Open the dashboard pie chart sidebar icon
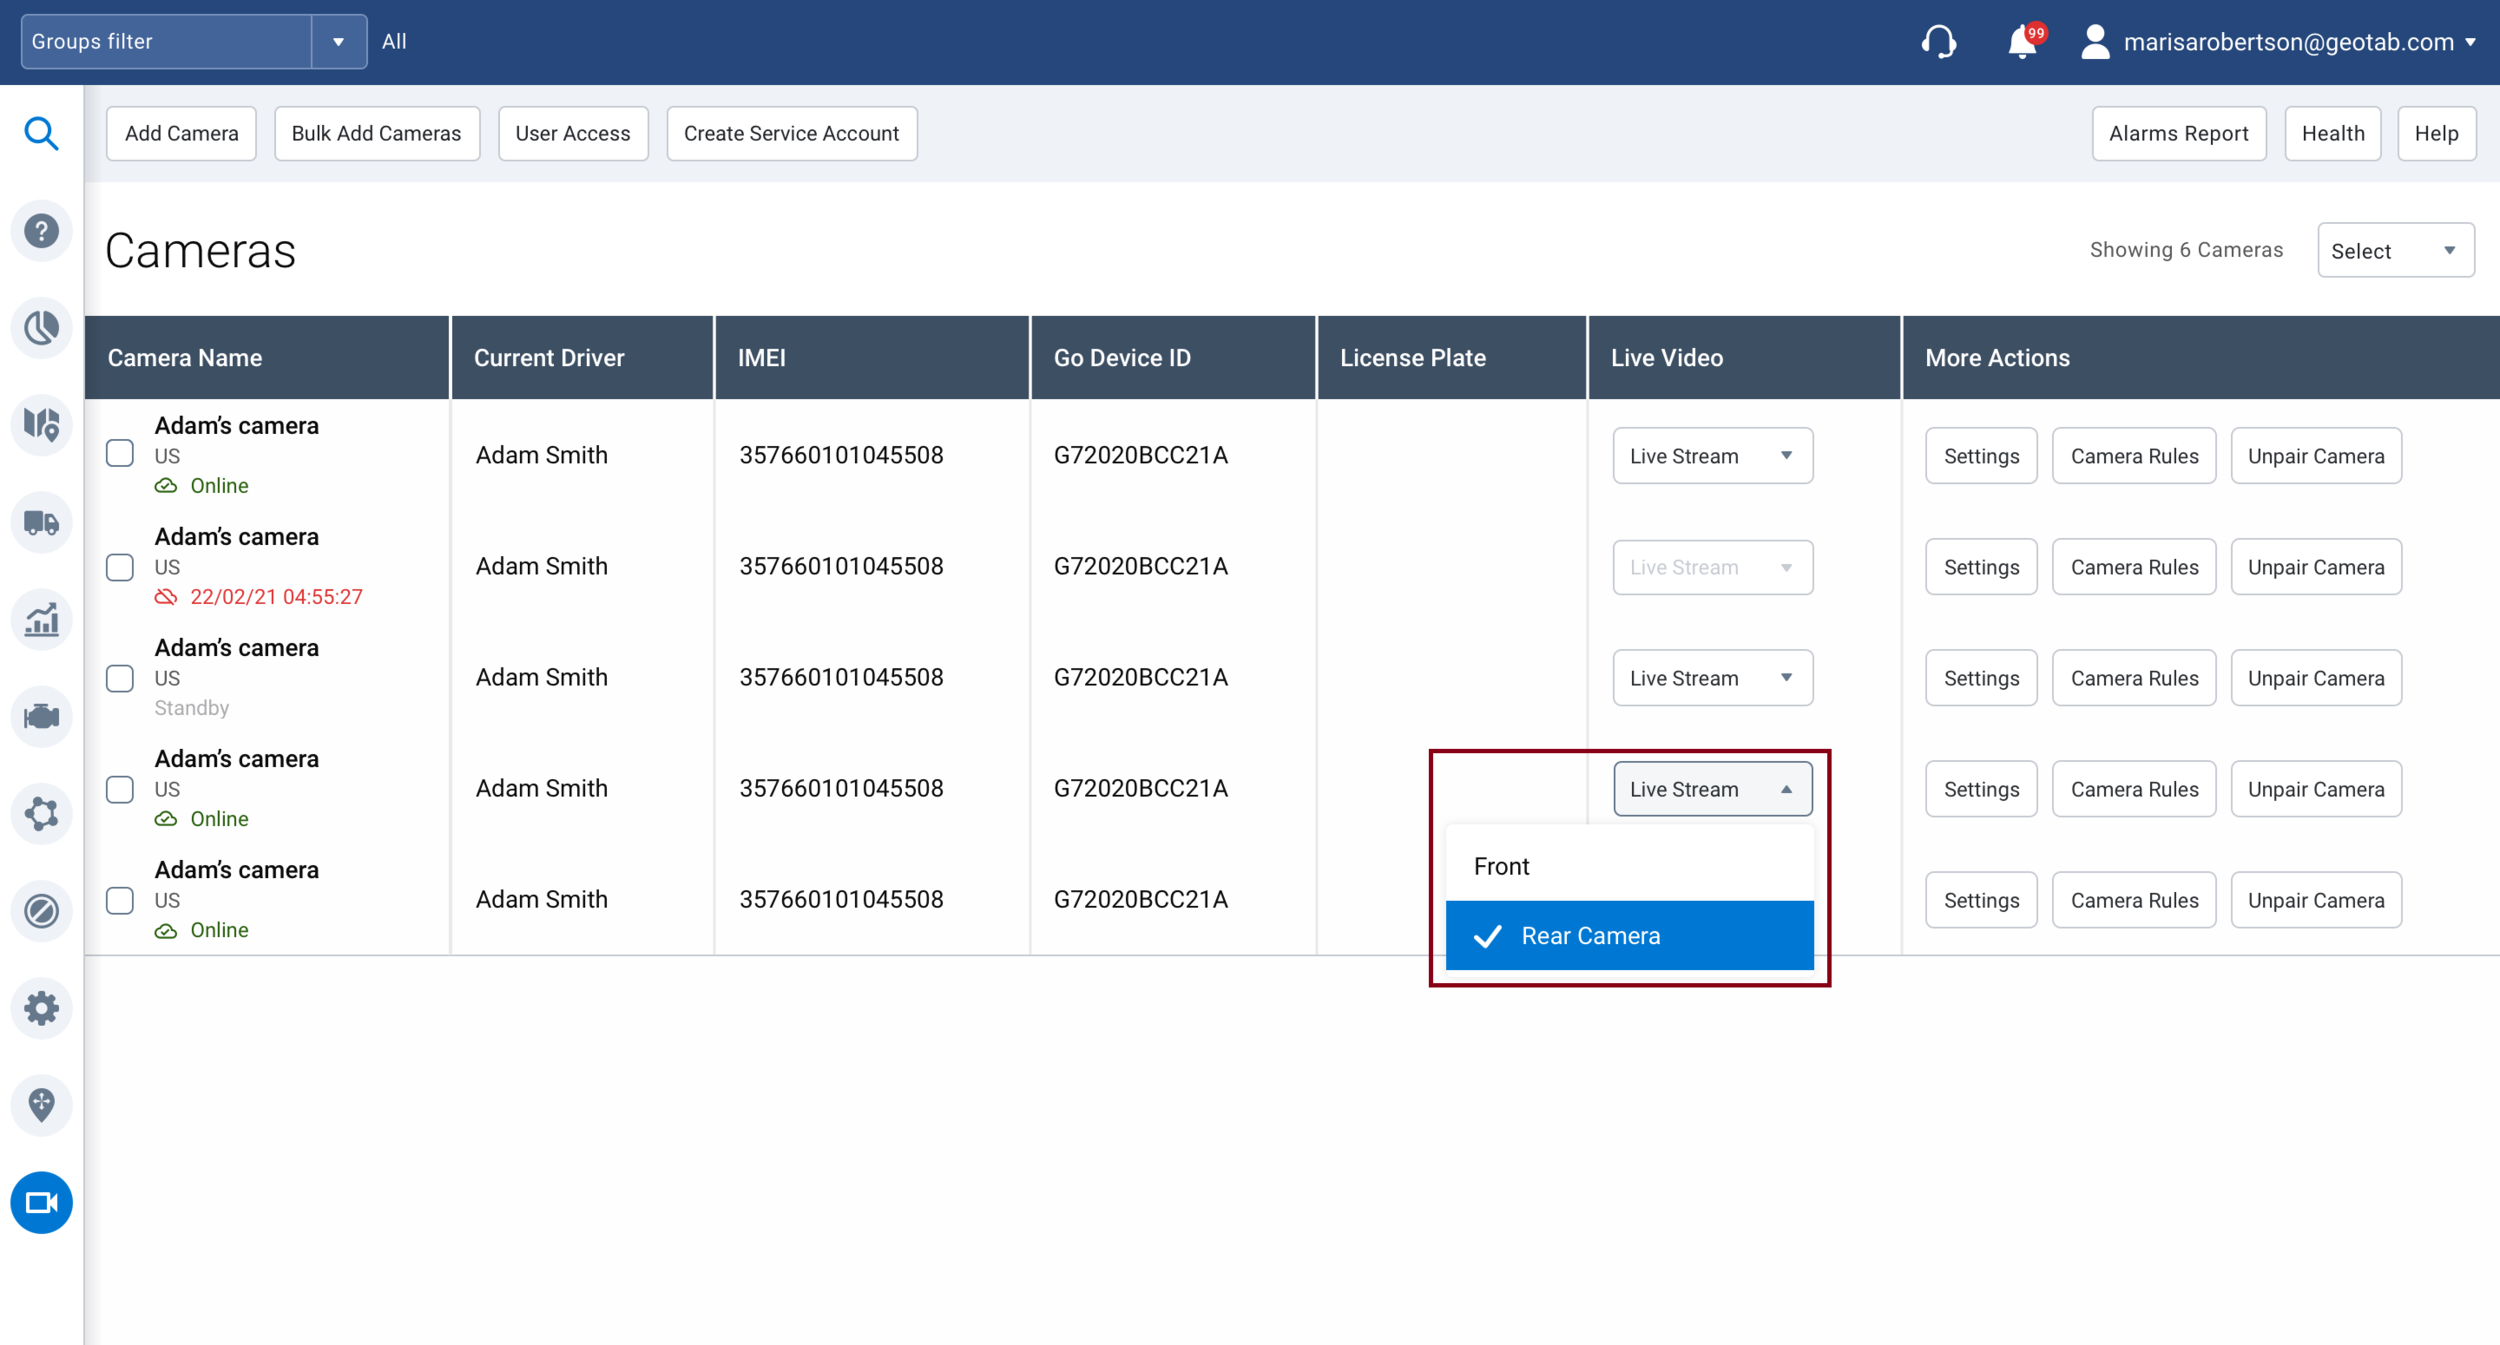Screen dimensions: 2500x1345 [41, 328]
